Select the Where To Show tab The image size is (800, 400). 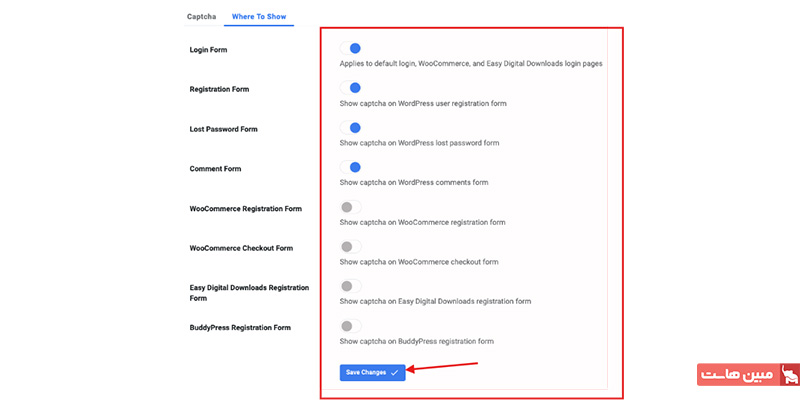click(259, 16)
